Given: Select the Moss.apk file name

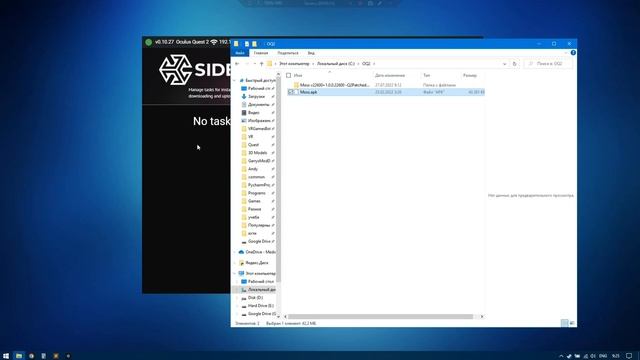Looking at the screenshot, I should 309,92.
